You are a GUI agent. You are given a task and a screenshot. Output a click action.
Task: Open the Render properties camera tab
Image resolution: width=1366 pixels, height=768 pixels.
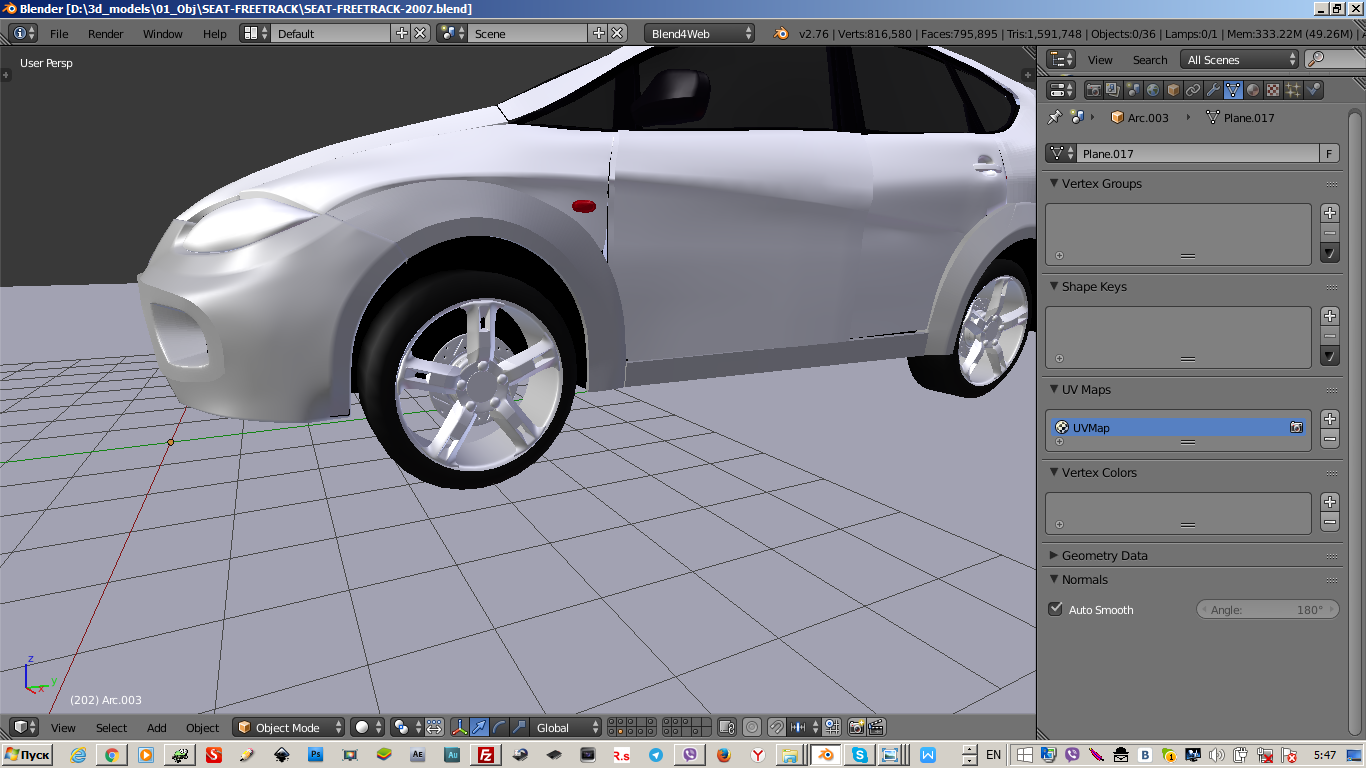point(1094,90)
